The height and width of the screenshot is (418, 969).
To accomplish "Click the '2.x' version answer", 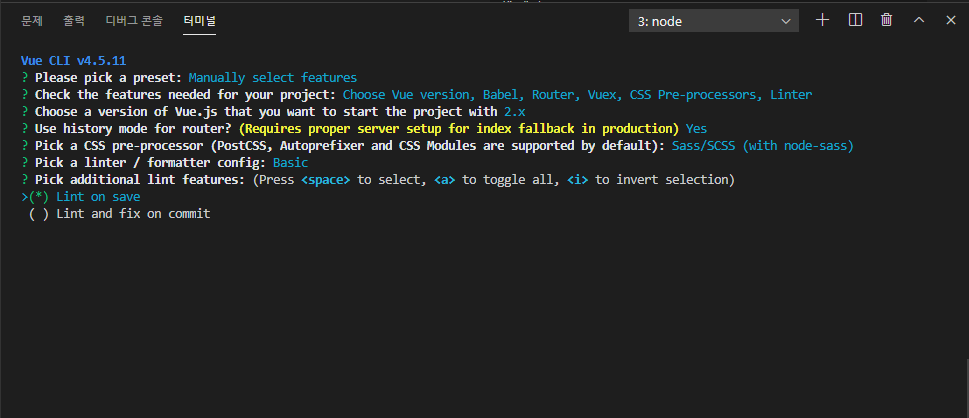I will pyautogui.click(x=515, y=112).
